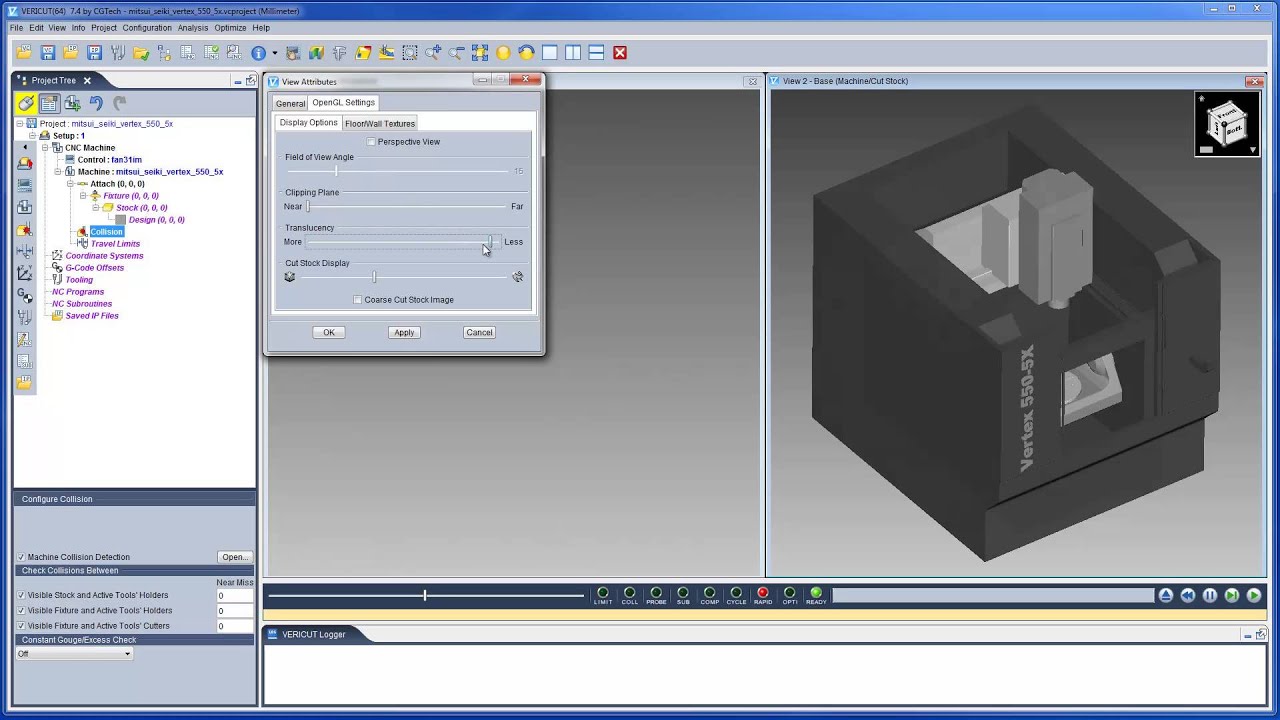Viewport: 1280px width, 720px height.
Task: Select the stacked horizontal view layout icon
Action: click(x=596, y=53)
